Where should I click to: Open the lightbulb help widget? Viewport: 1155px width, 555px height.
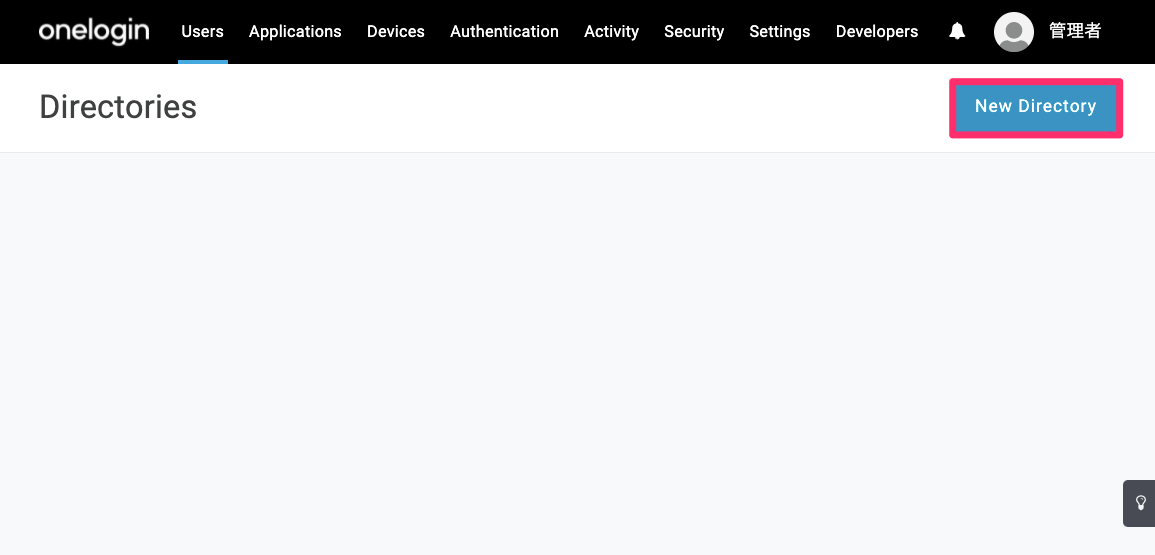click(1140, 503)
